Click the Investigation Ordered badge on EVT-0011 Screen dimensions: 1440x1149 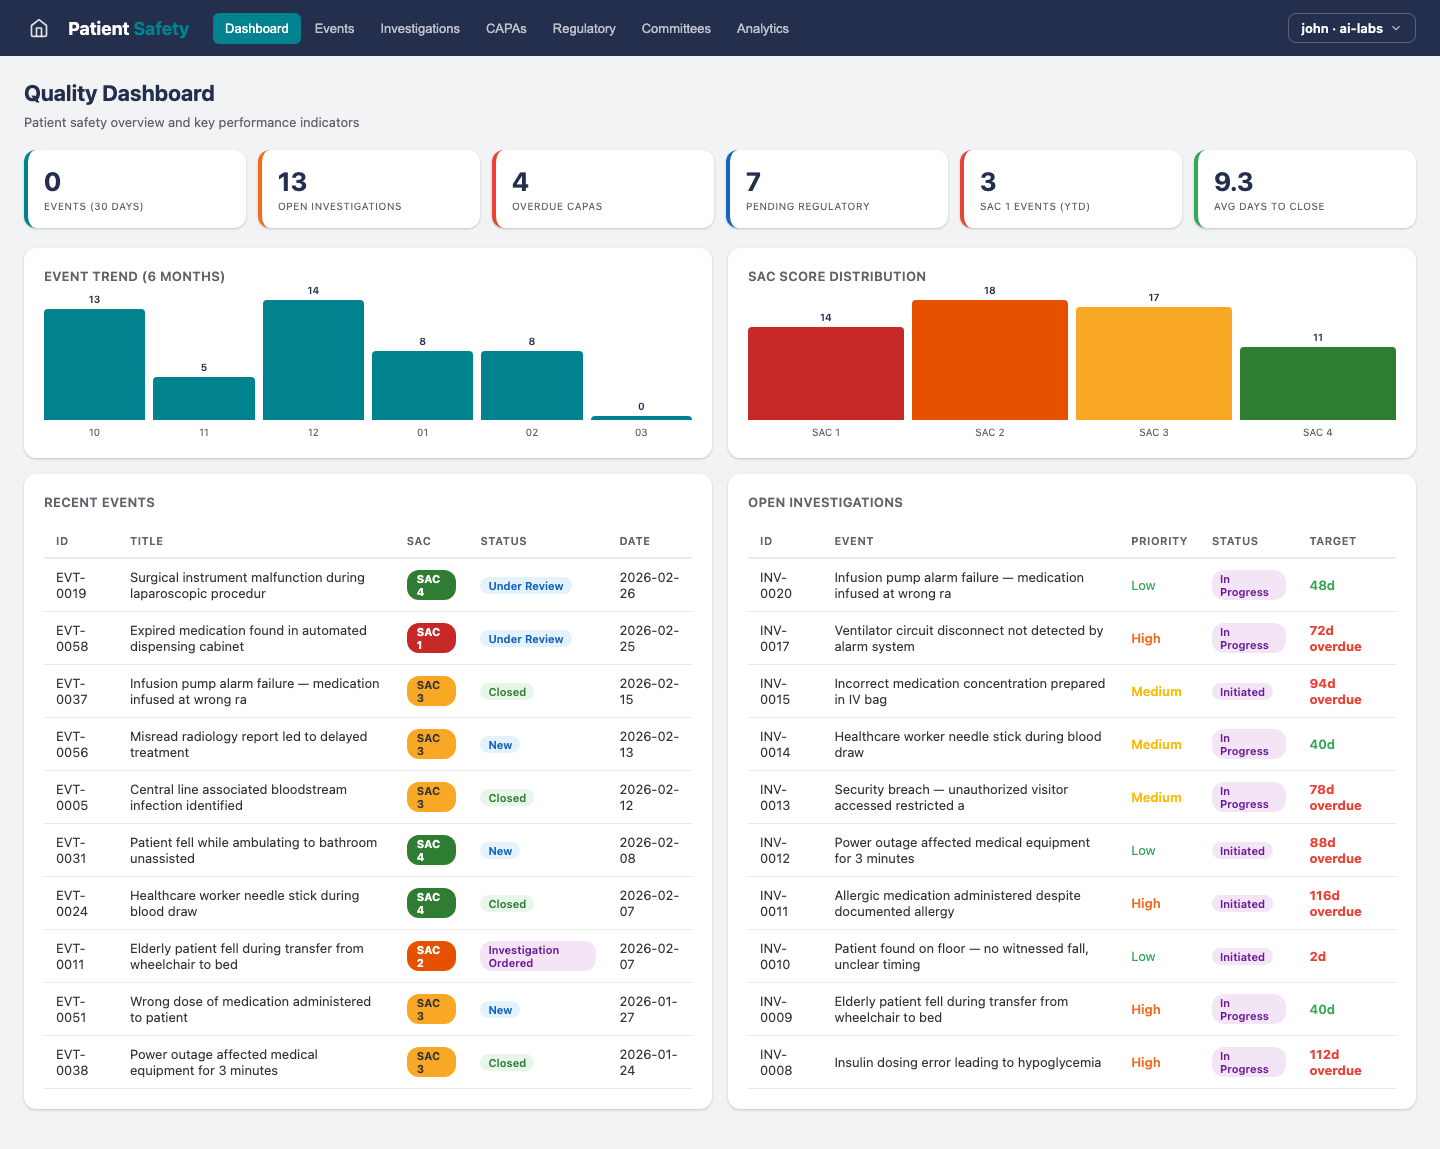point(537,956)
